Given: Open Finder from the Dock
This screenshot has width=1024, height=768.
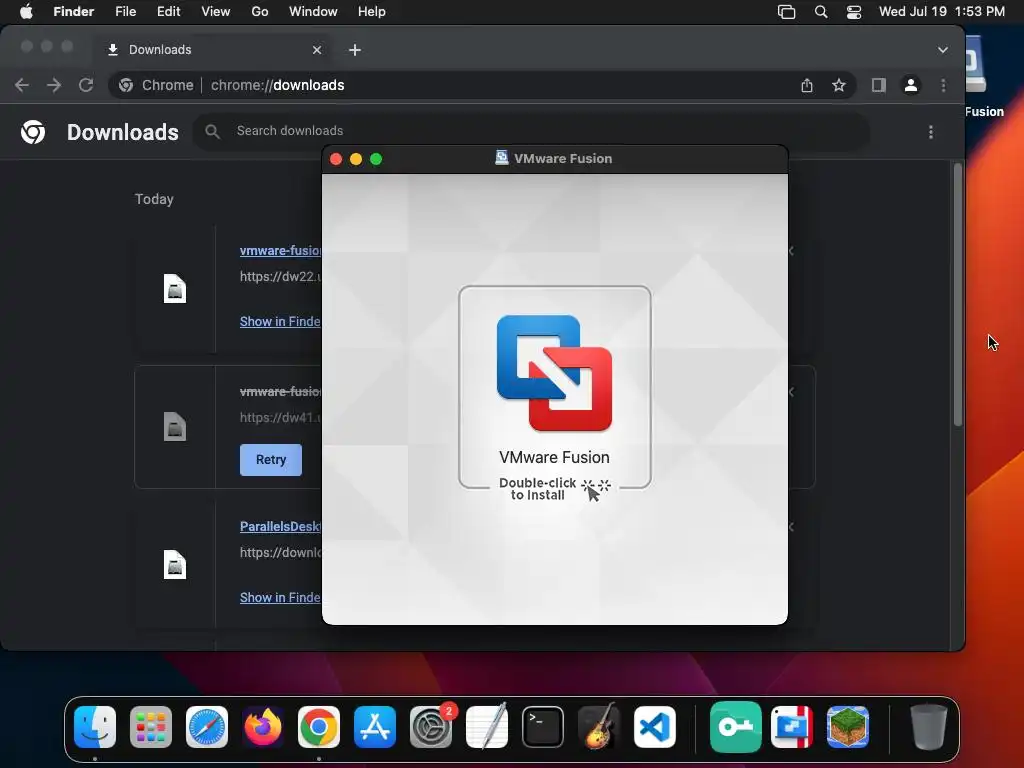Looking at the screenshot, I should (x=95, y=727).
